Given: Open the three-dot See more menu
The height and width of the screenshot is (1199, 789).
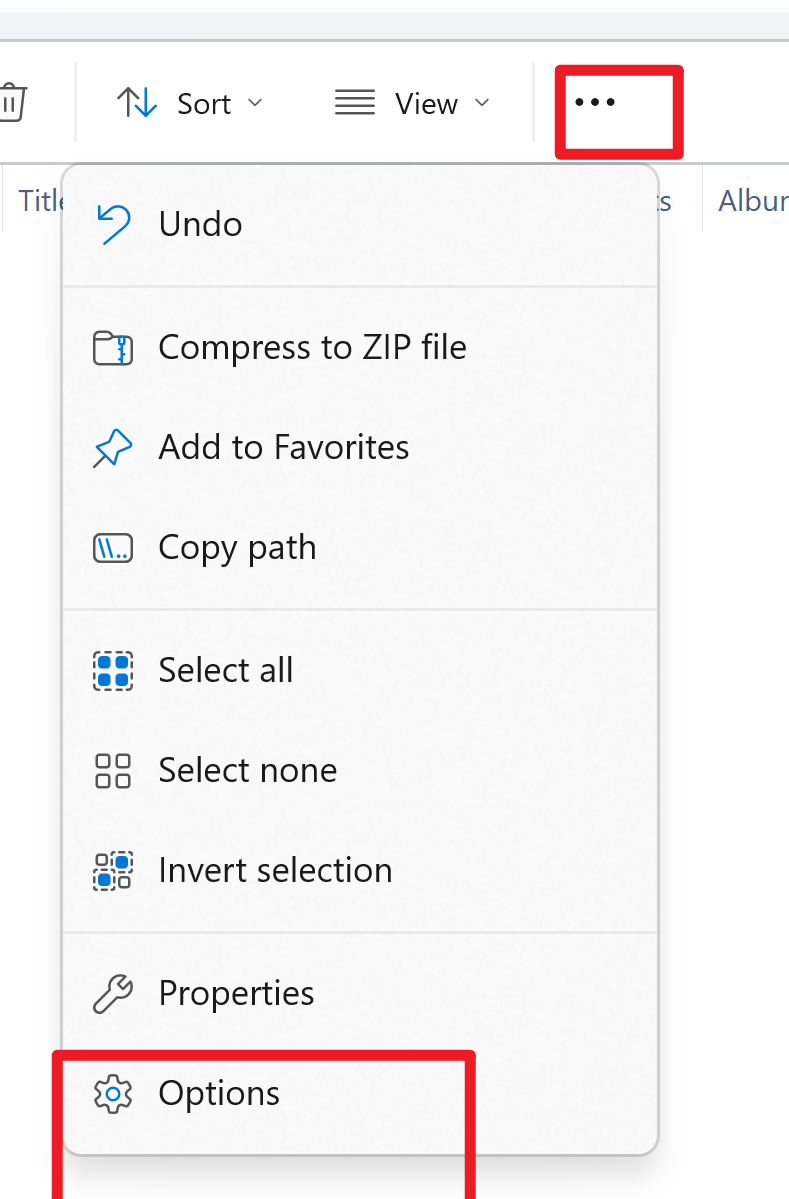Looking at the screenshot, I should coord(595,102).
